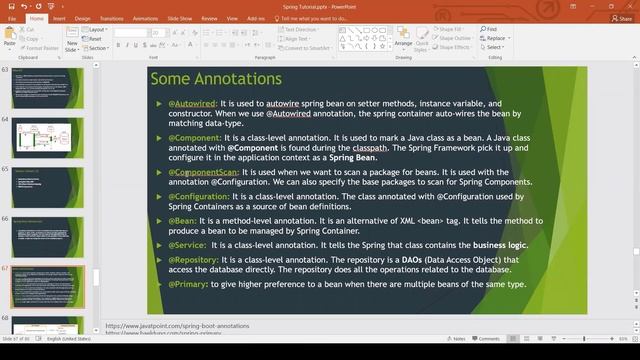Open Comments pane from status bar
Image resolution: width=640 pixels, height=360 pixels.
click(x=486, y=339)
